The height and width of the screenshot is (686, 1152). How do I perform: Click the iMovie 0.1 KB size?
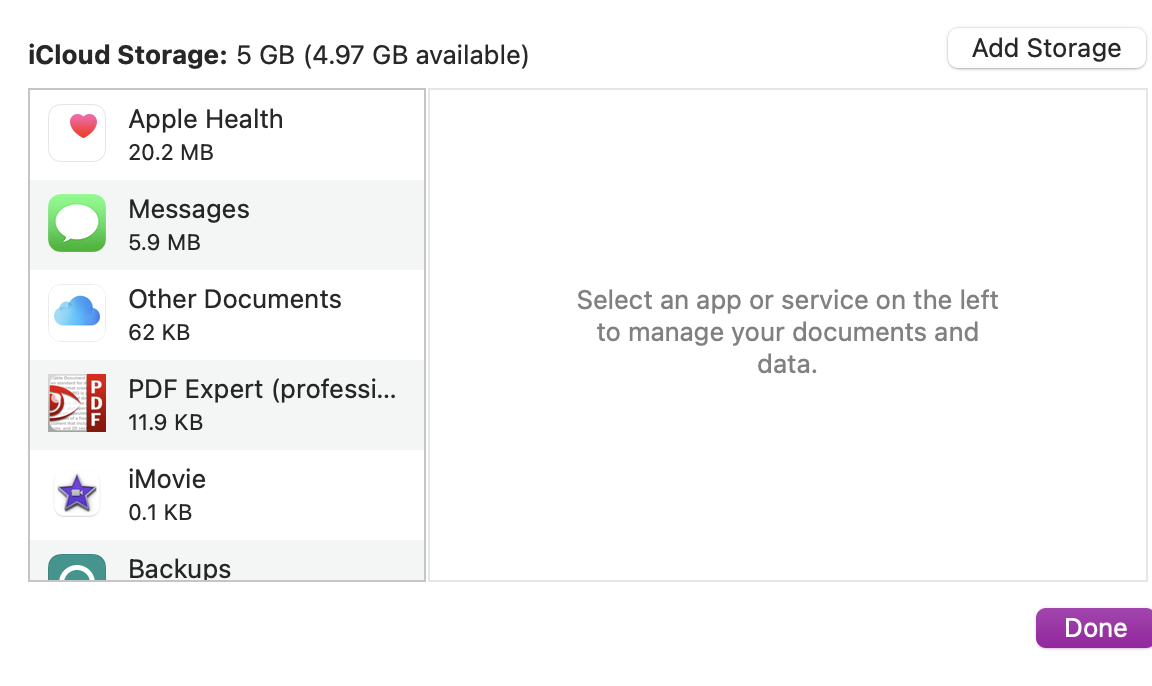pyautogui.click(x=160, y=513)
